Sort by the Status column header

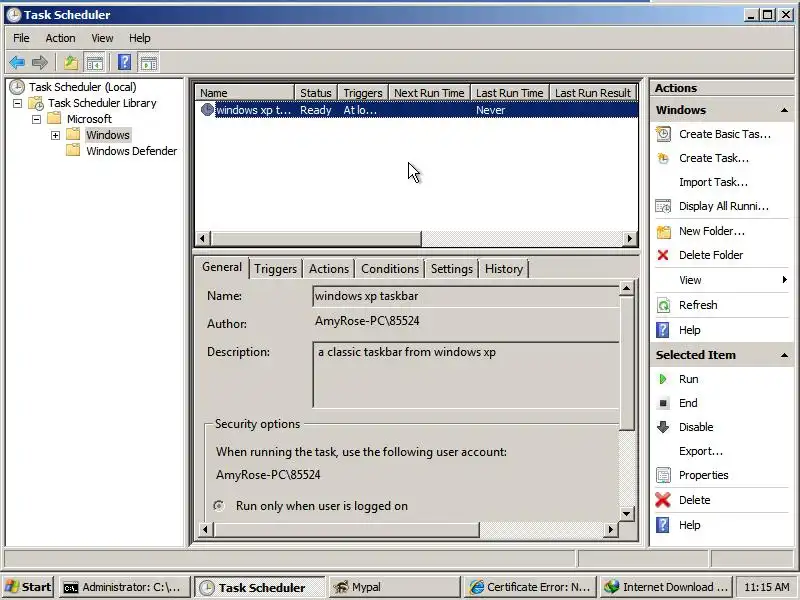[316, 93]
